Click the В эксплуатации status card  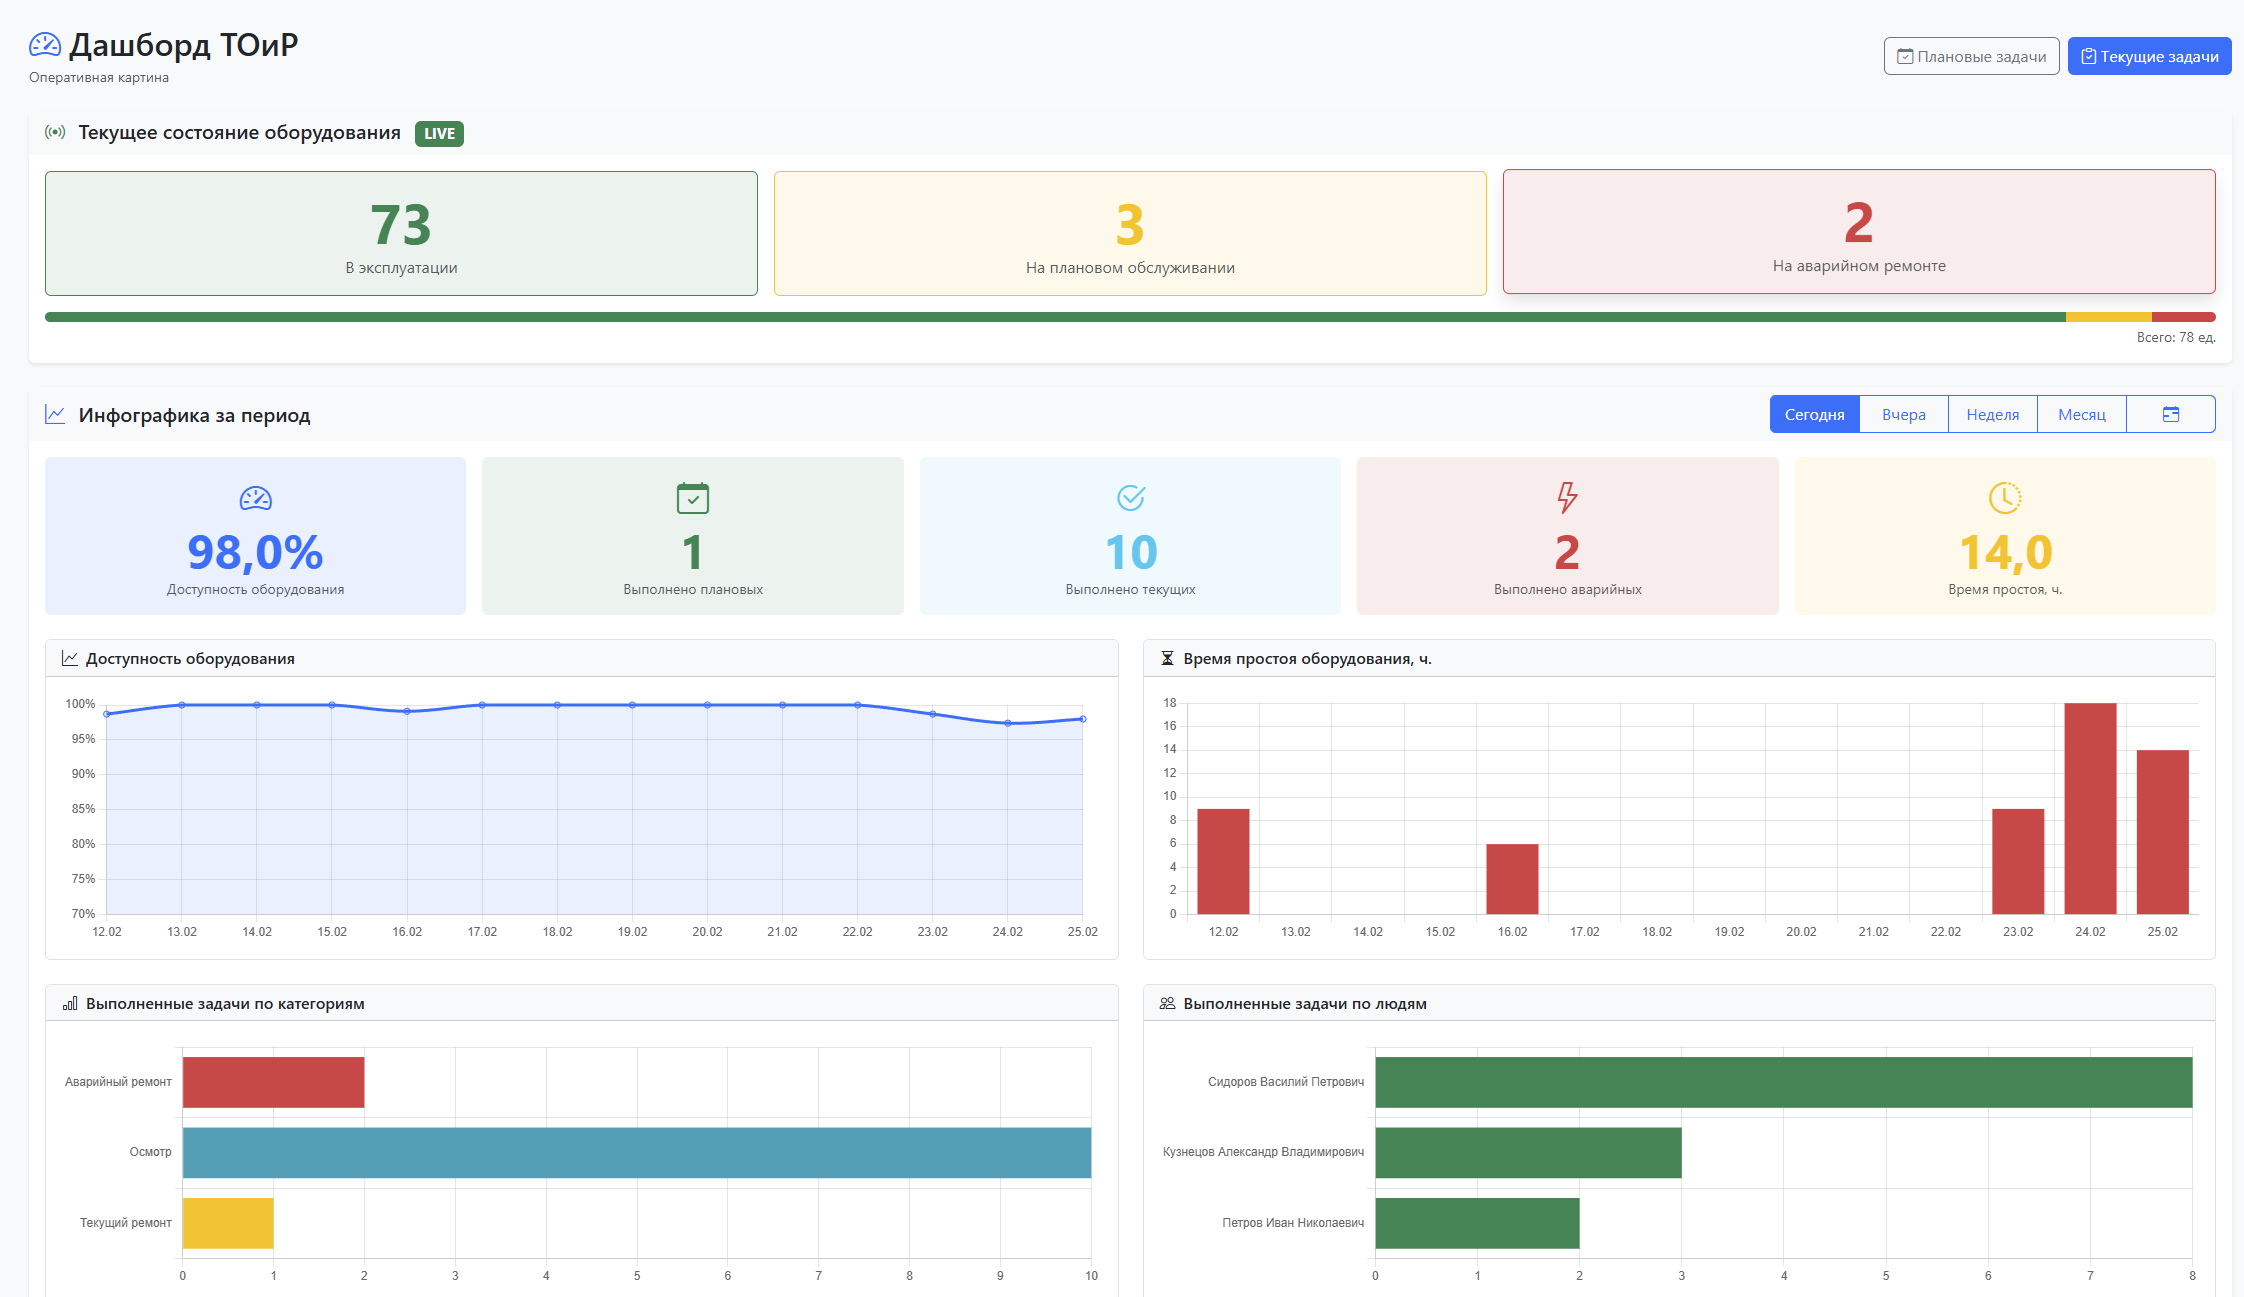[401, 233]
